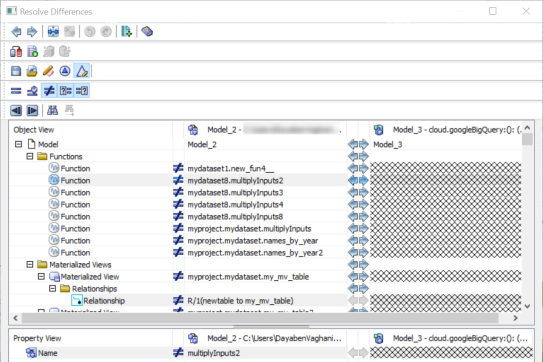543x362 pixels.
Task: Toggle the equal-sign filter icon
Action: [16, 91]
